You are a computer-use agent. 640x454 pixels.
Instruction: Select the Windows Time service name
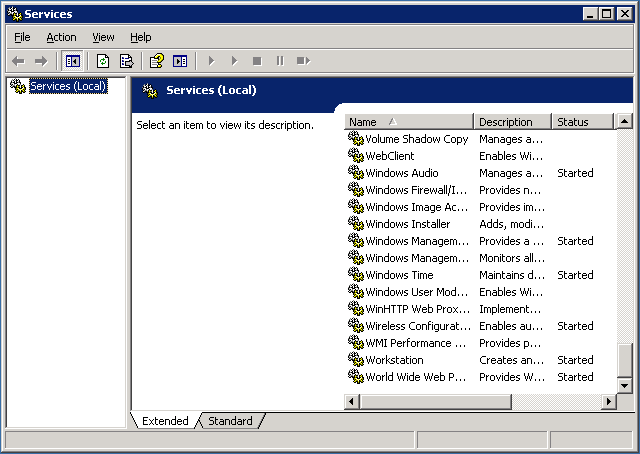click(x=399, y=275)
